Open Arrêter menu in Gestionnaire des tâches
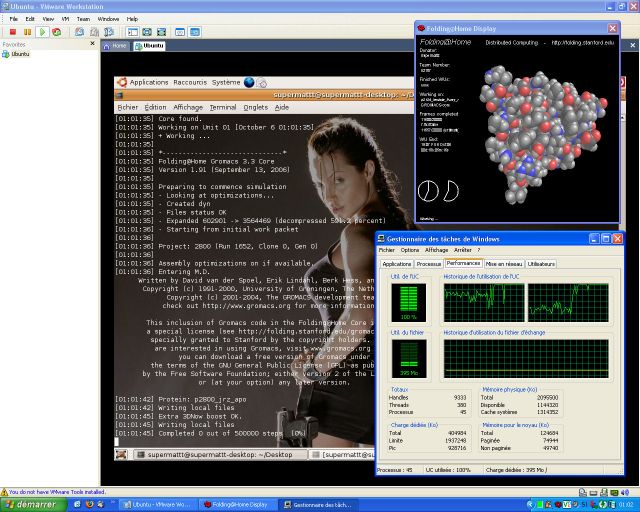The image size is (640, 512). (462, 250)
